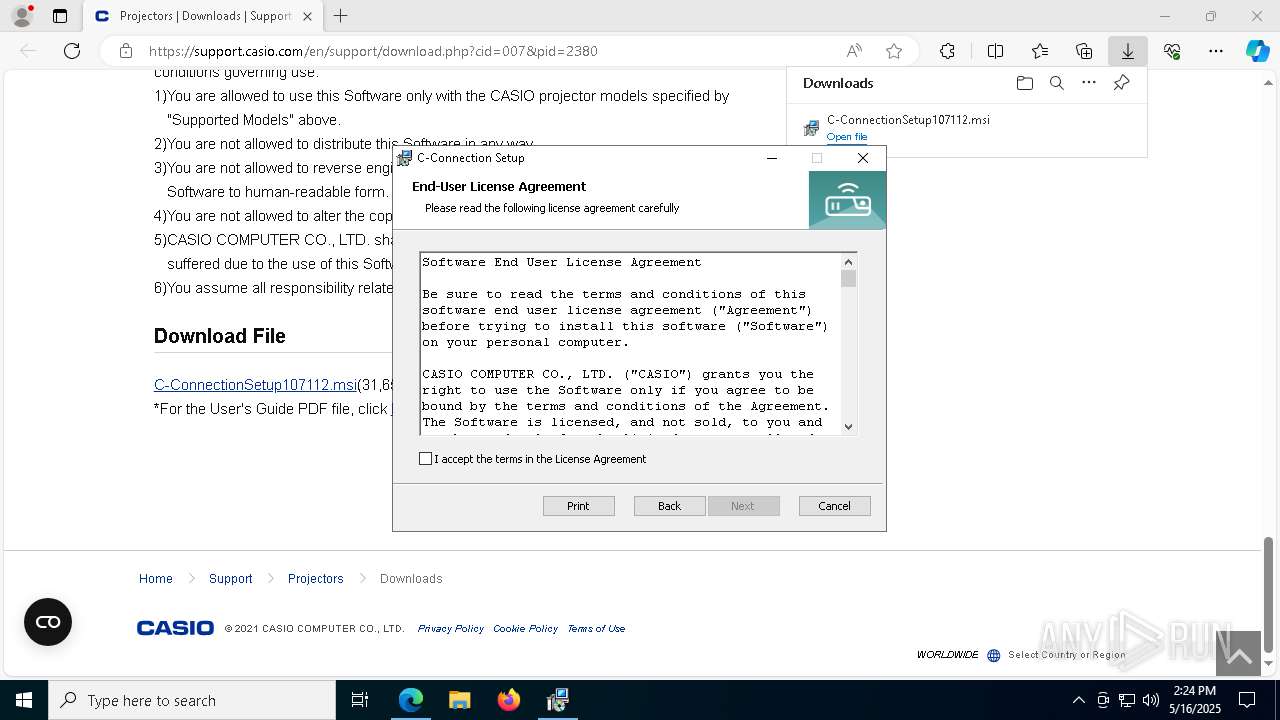Open more options in Downloads panel
The width and height of the screenshot is (1280, 720).
point(1089,83)
